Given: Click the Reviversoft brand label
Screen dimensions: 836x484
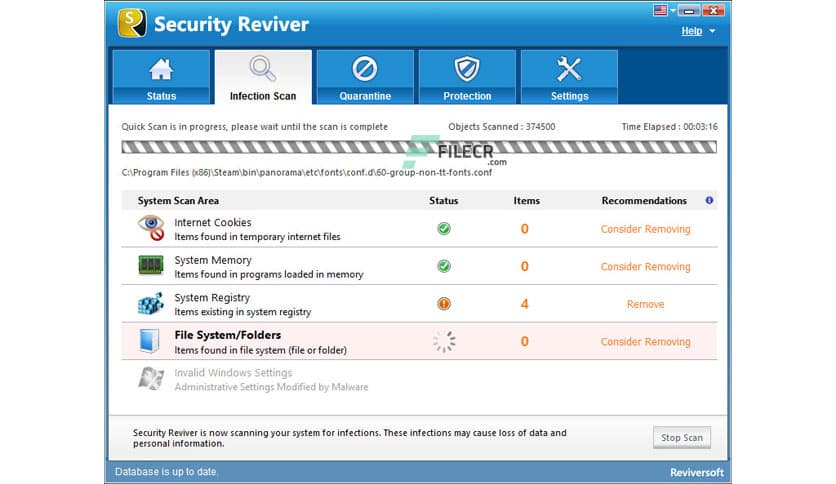Looking at the screenshot, I should (x=696, y=472).
